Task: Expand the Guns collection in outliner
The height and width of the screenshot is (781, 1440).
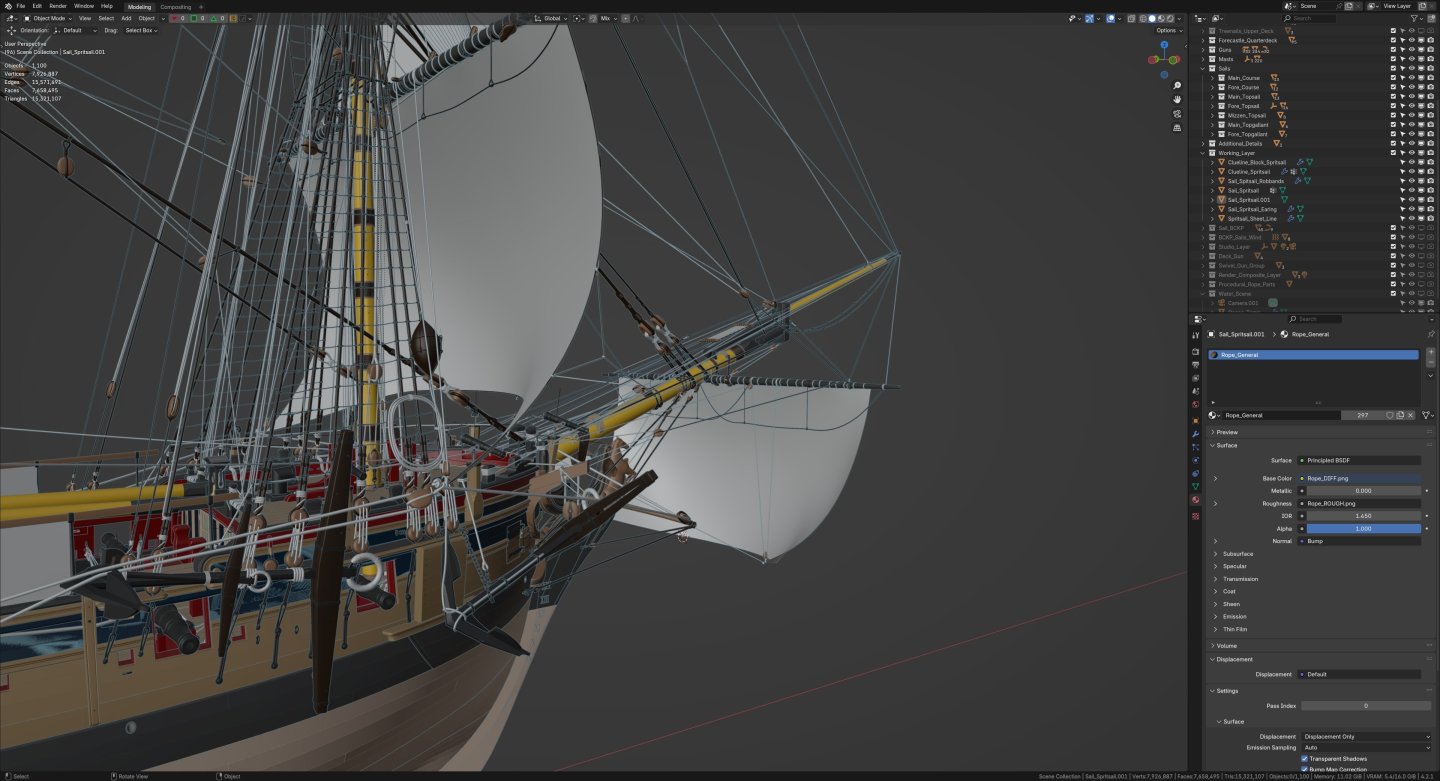Action: click(x=1203, y=50)
